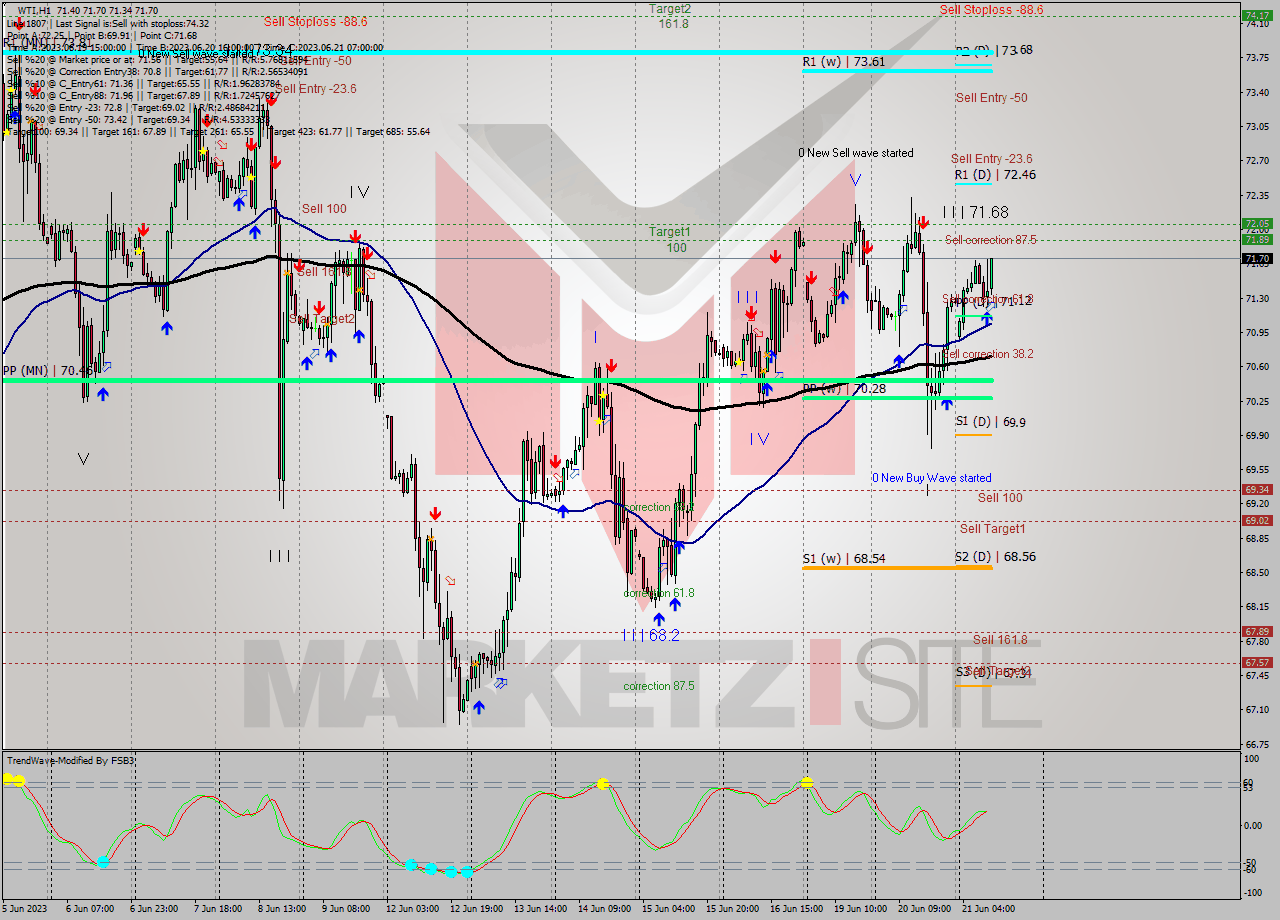Screen dimensions: 1280x920
Task: Click the 73.40 price axis value
Action: [x=1257, y=92]
